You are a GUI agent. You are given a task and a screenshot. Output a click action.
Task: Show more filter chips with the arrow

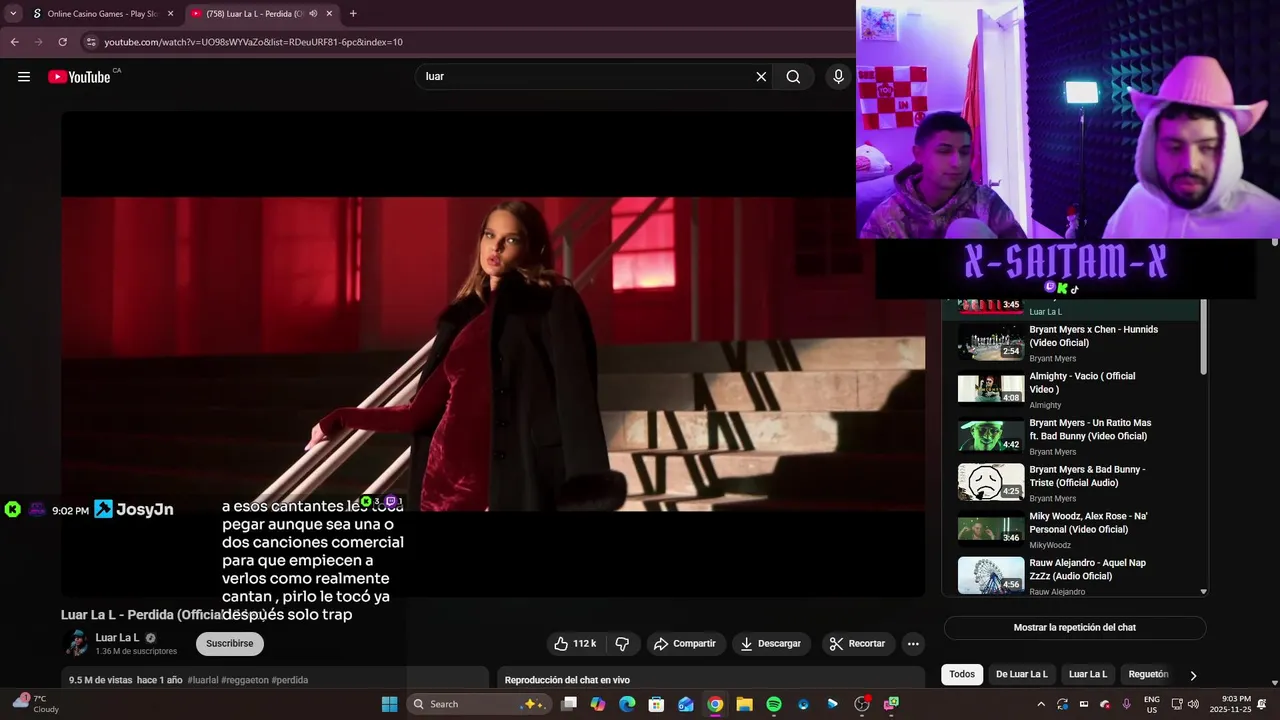pyautogui.click(x=1193, y=675)
